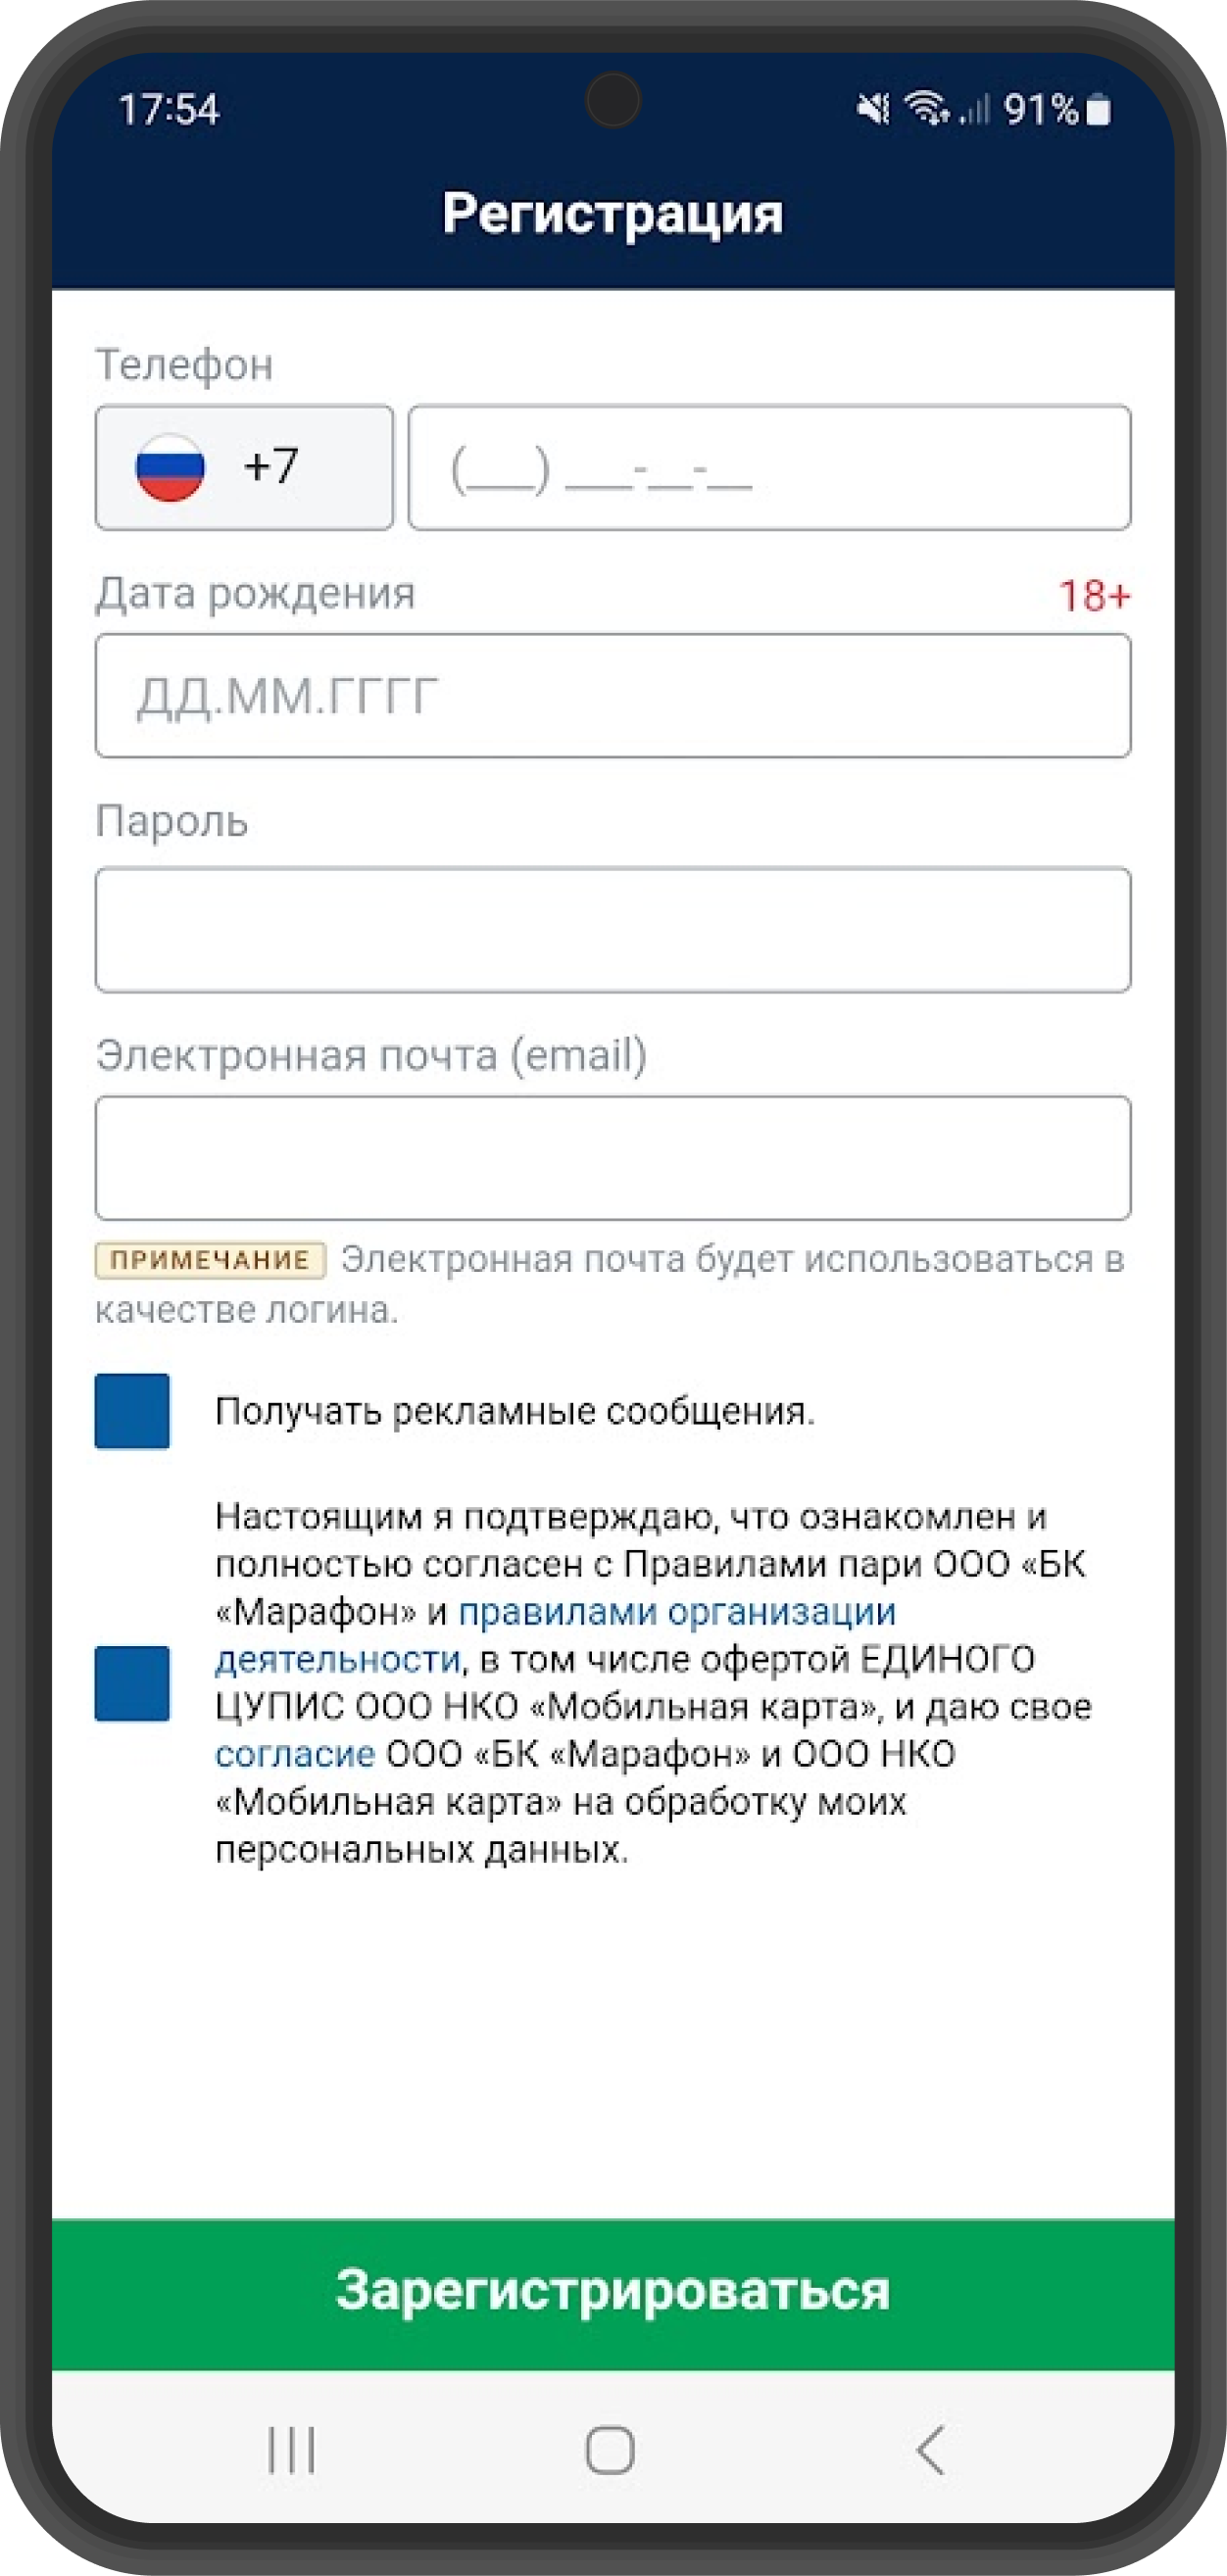Screen dimensions: 1227x2576
Task: Tap the muted sound status icon
Action: tap(873, 109)
